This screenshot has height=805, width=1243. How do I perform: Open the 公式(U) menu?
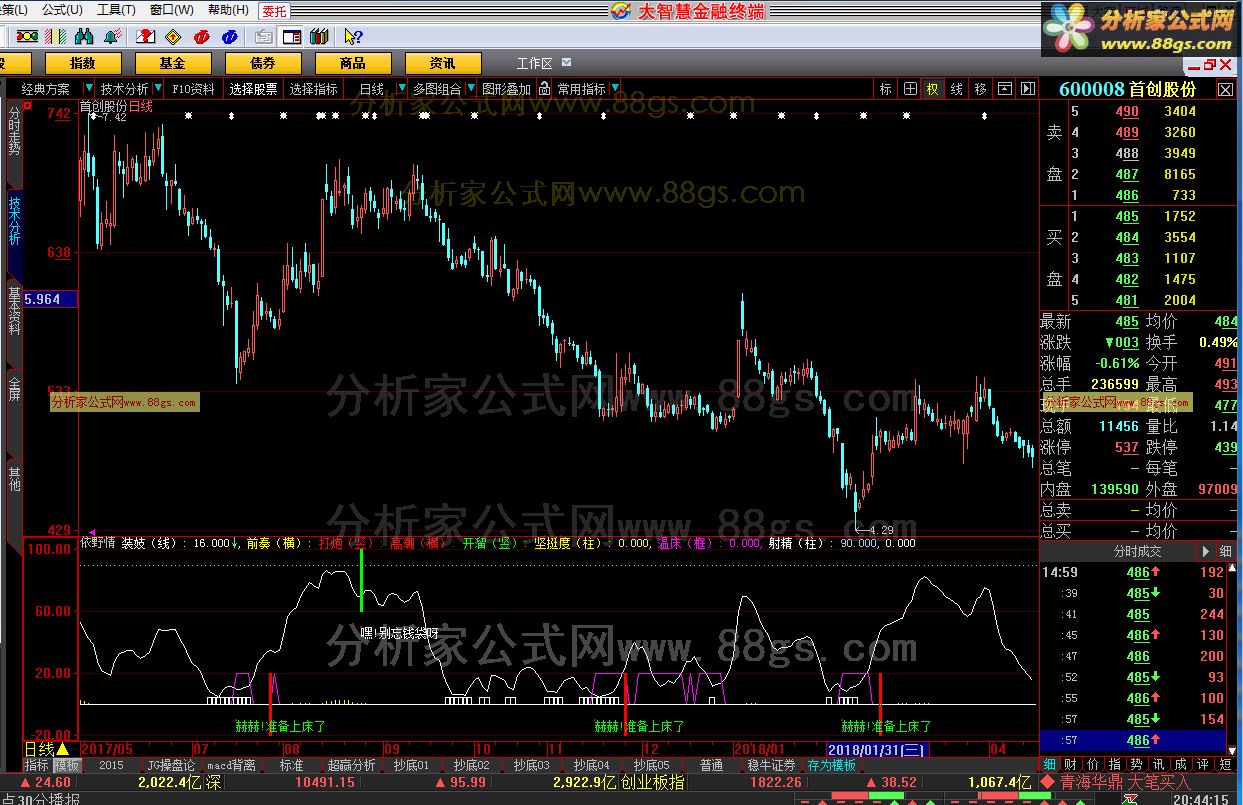62,10
